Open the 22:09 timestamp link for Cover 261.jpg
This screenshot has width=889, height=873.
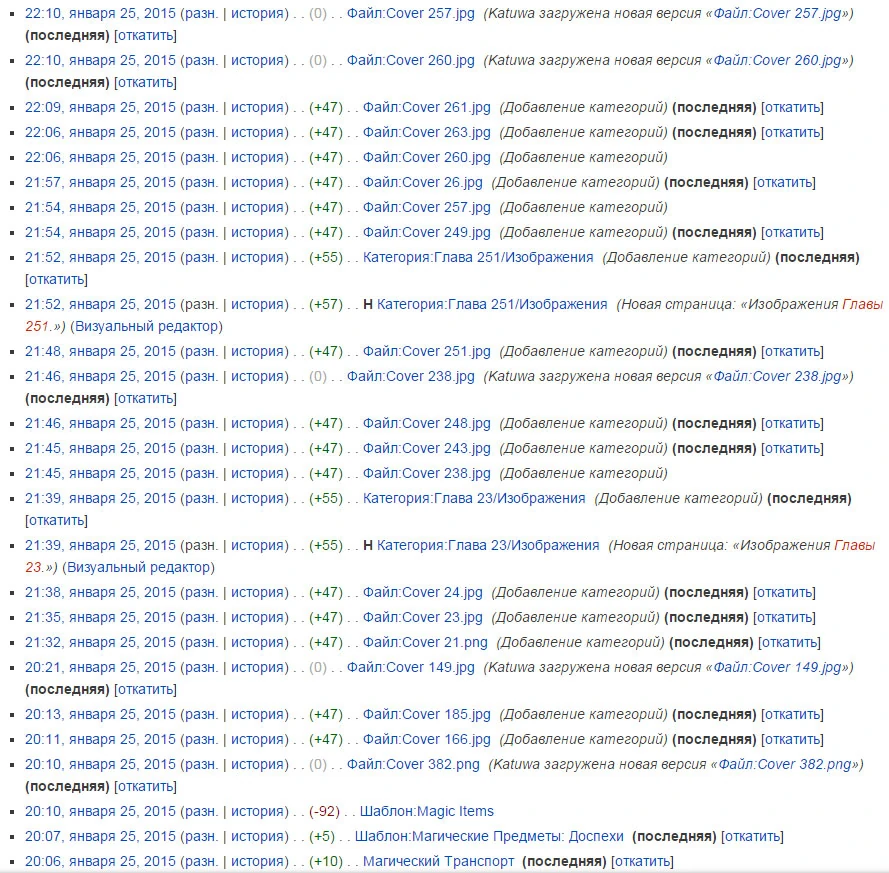[100, 107]
